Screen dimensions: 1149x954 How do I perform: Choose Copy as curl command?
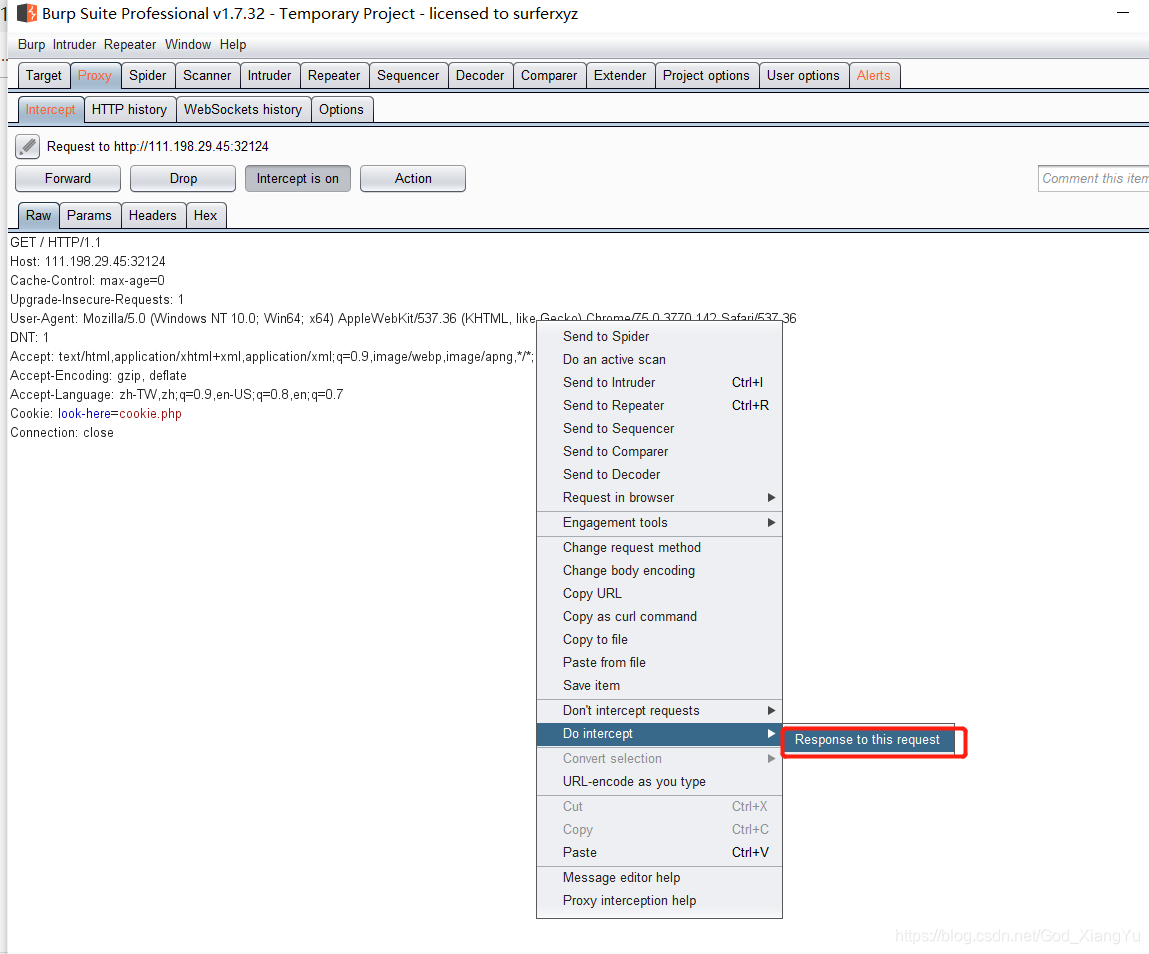(660, 616)
